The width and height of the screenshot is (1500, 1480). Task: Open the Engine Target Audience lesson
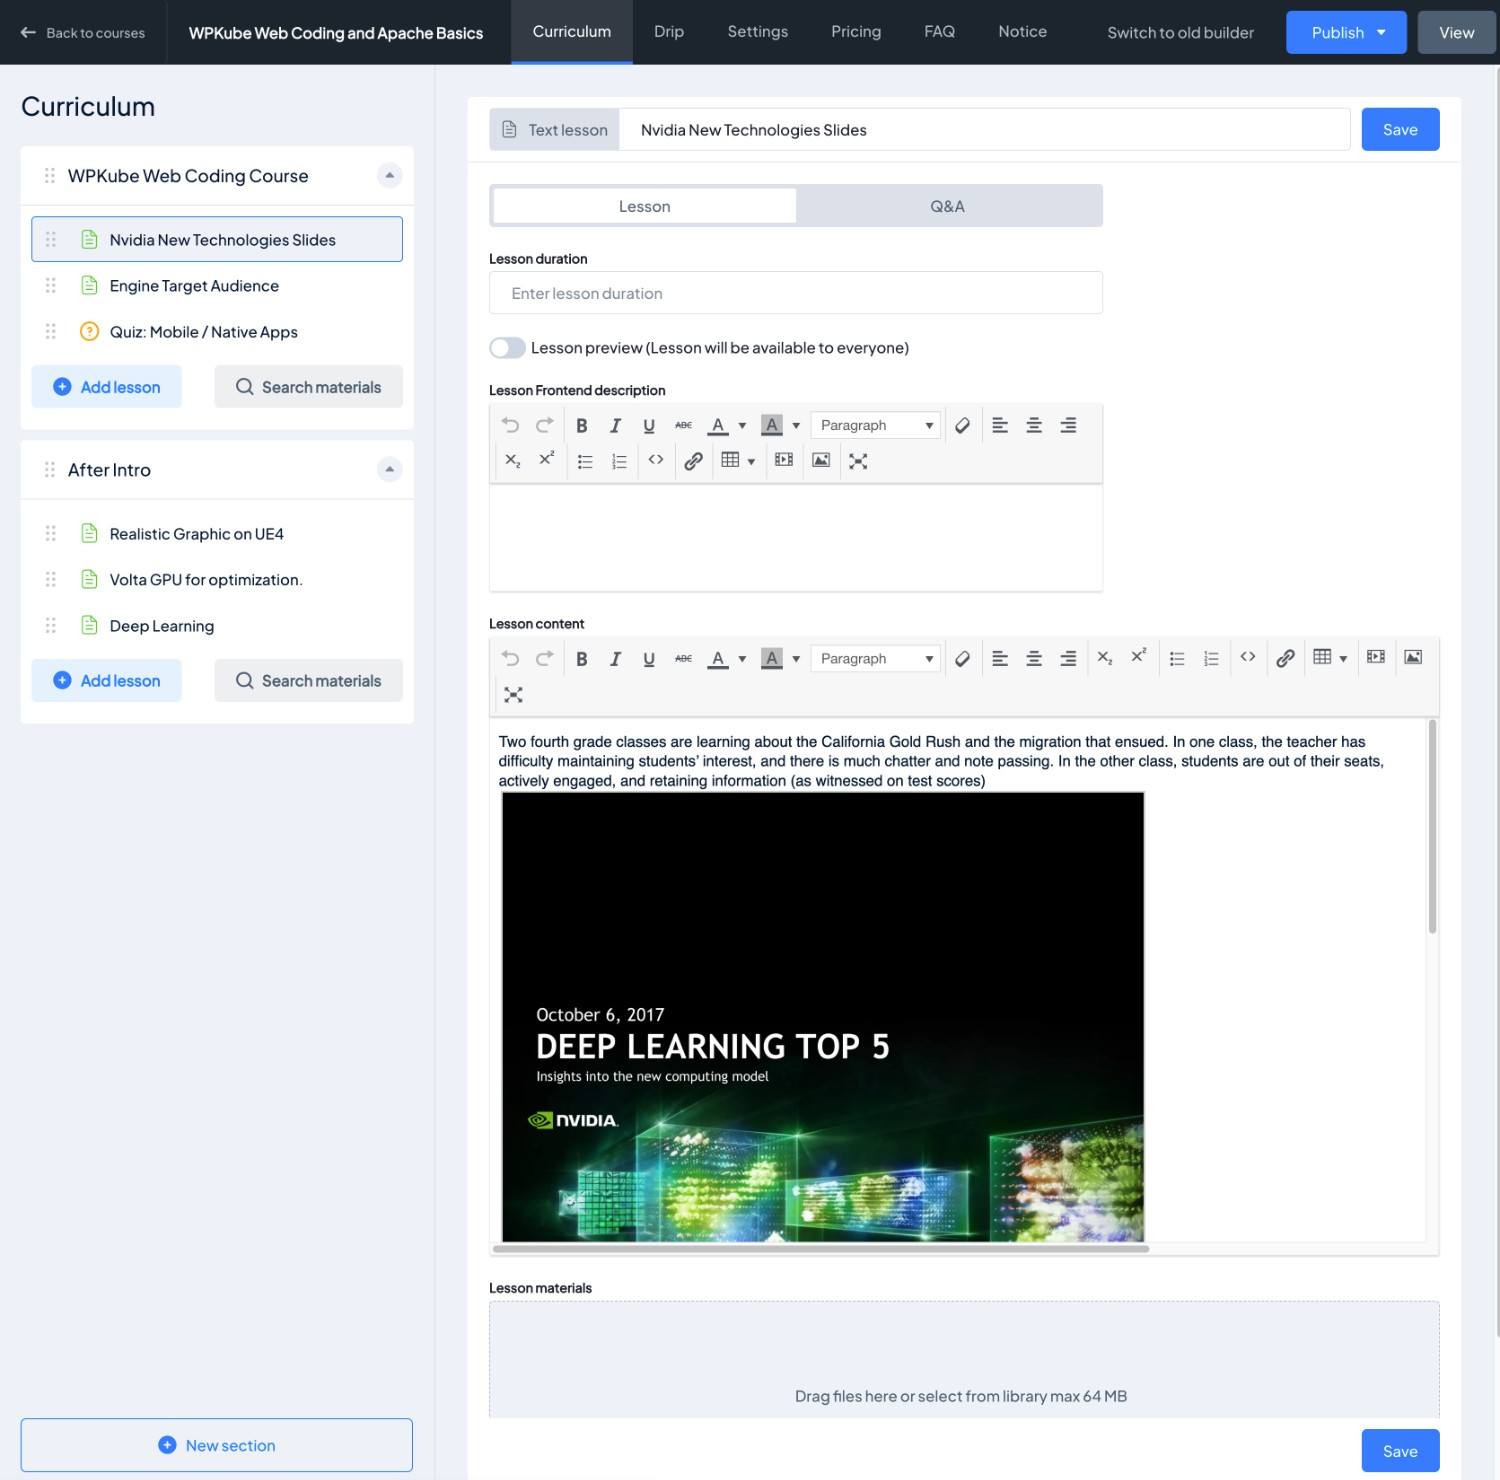(217, 286)
